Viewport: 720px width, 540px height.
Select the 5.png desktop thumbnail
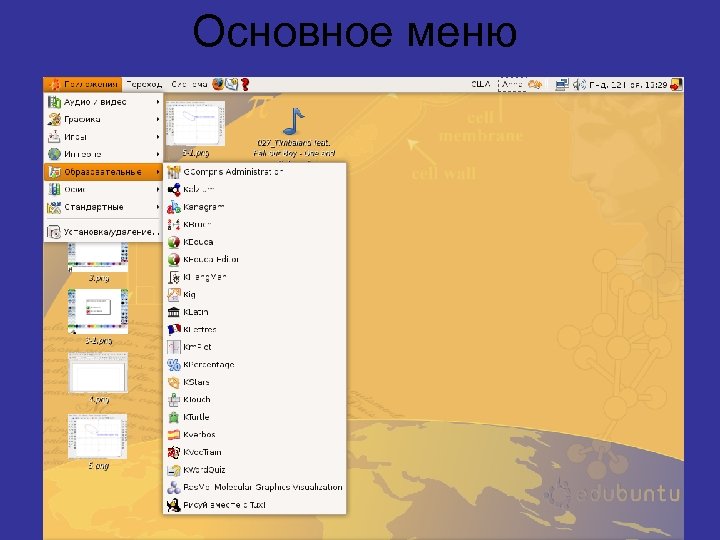(98, 436)
